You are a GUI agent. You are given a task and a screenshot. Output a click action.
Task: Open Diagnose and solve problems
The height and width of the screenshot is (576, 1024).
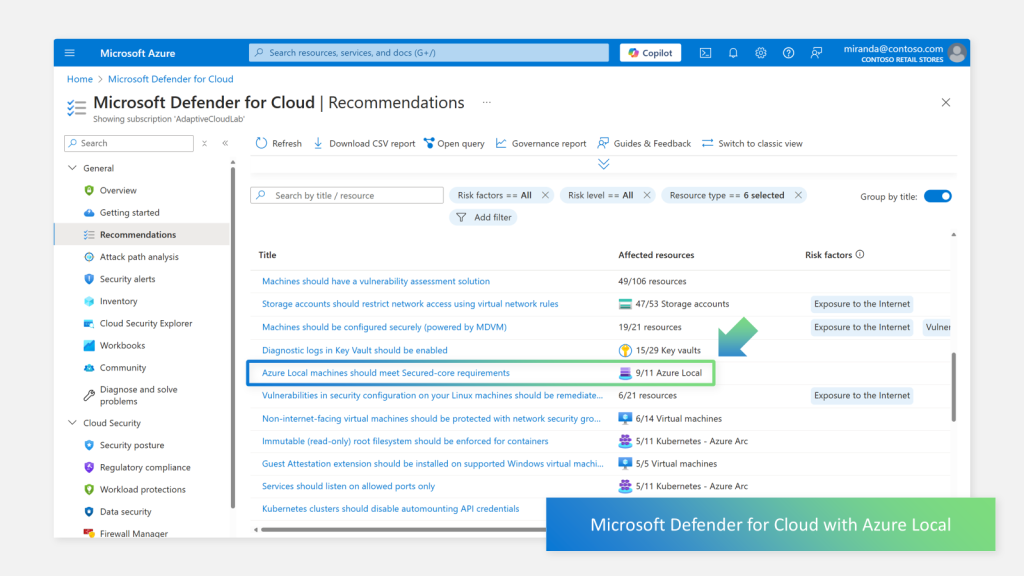tap(138, 395)
